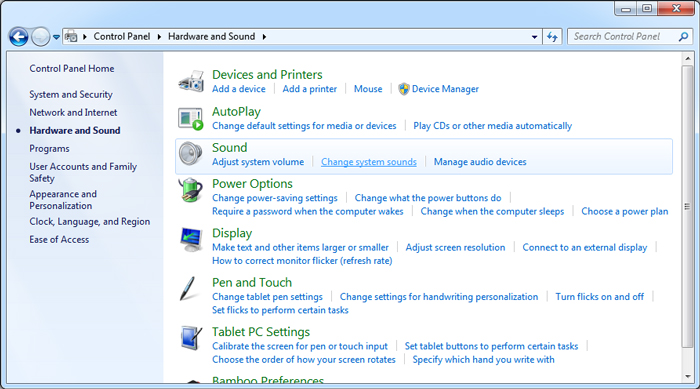Viewport: 700px width, 389px height.
Task: Click the Add a printer link
Action: pos(310,89)
